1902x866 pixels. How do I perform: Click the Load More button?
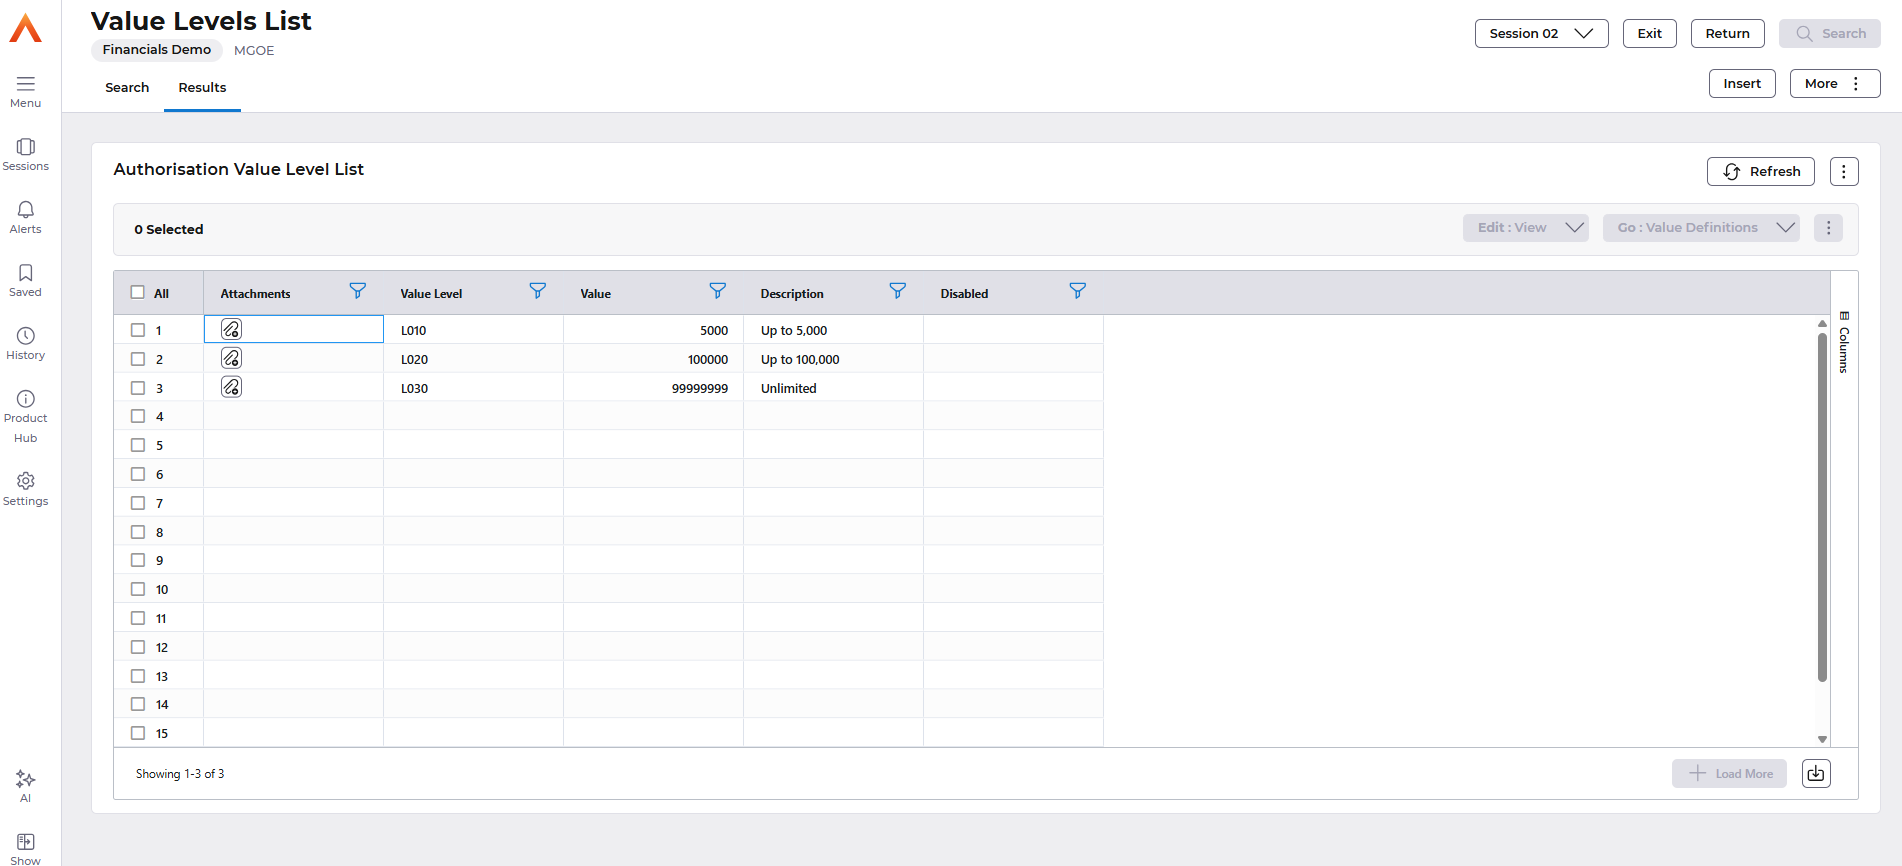pyautogui.click(x=1729, y=773)
